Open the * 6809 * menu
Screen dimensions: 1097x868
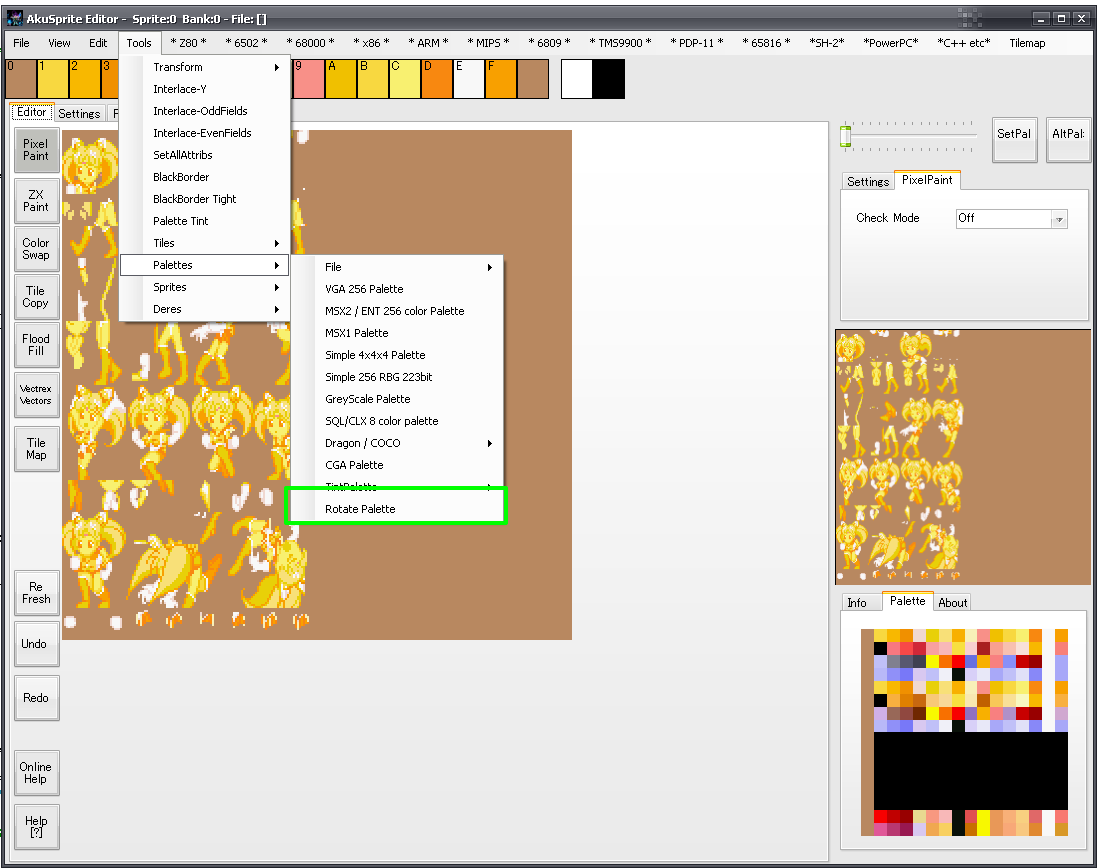pos(549,43)
